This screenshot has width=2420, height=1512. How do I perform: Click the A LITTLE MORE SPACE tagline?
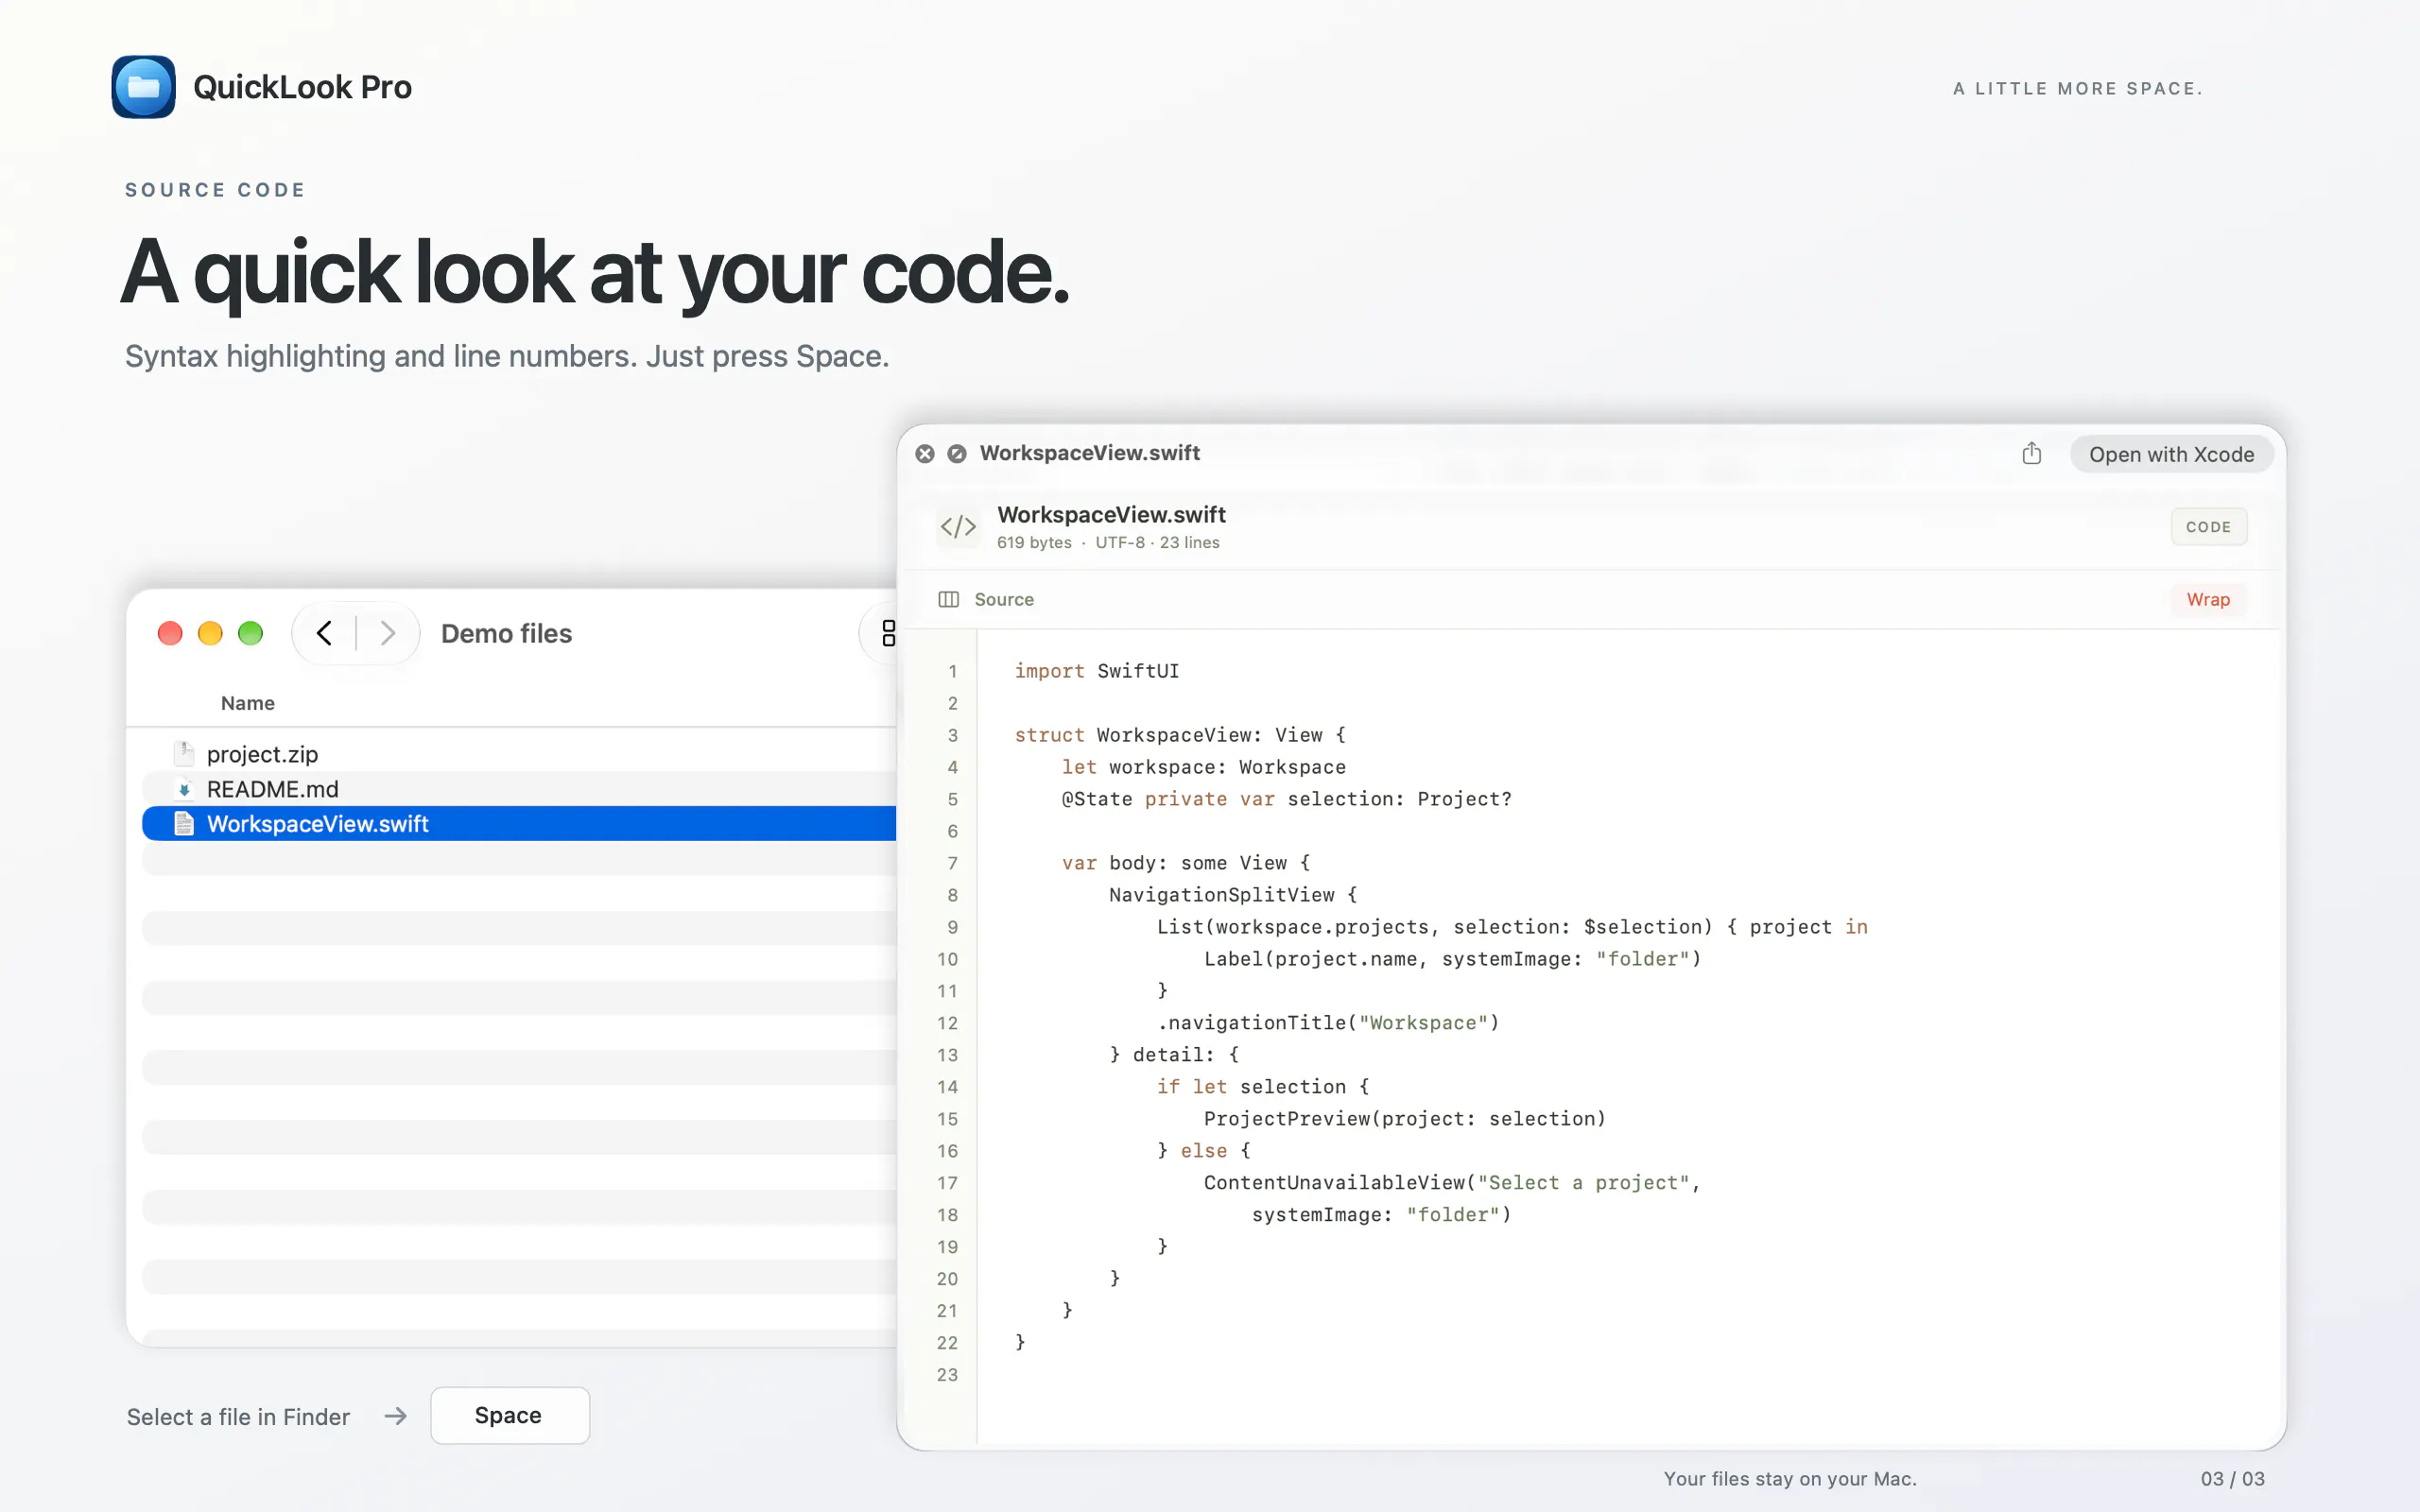(x=2077, y=89)
